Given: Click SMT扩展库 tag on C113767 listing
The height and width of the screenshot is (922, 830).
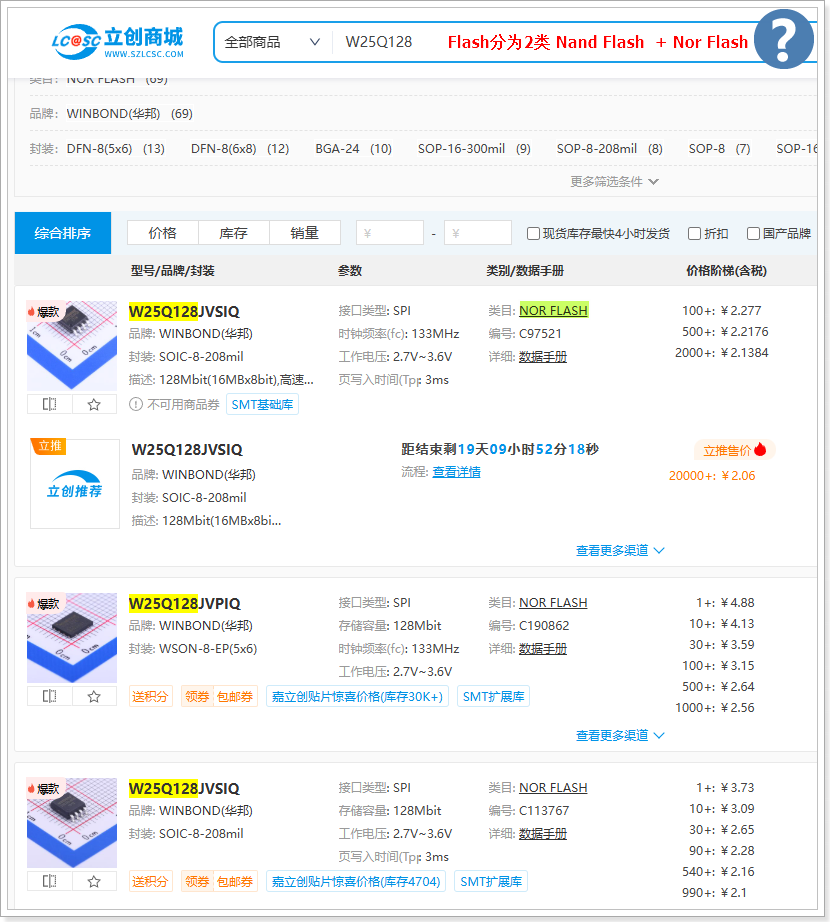Looking at the screenshot, I should [491, 881].
